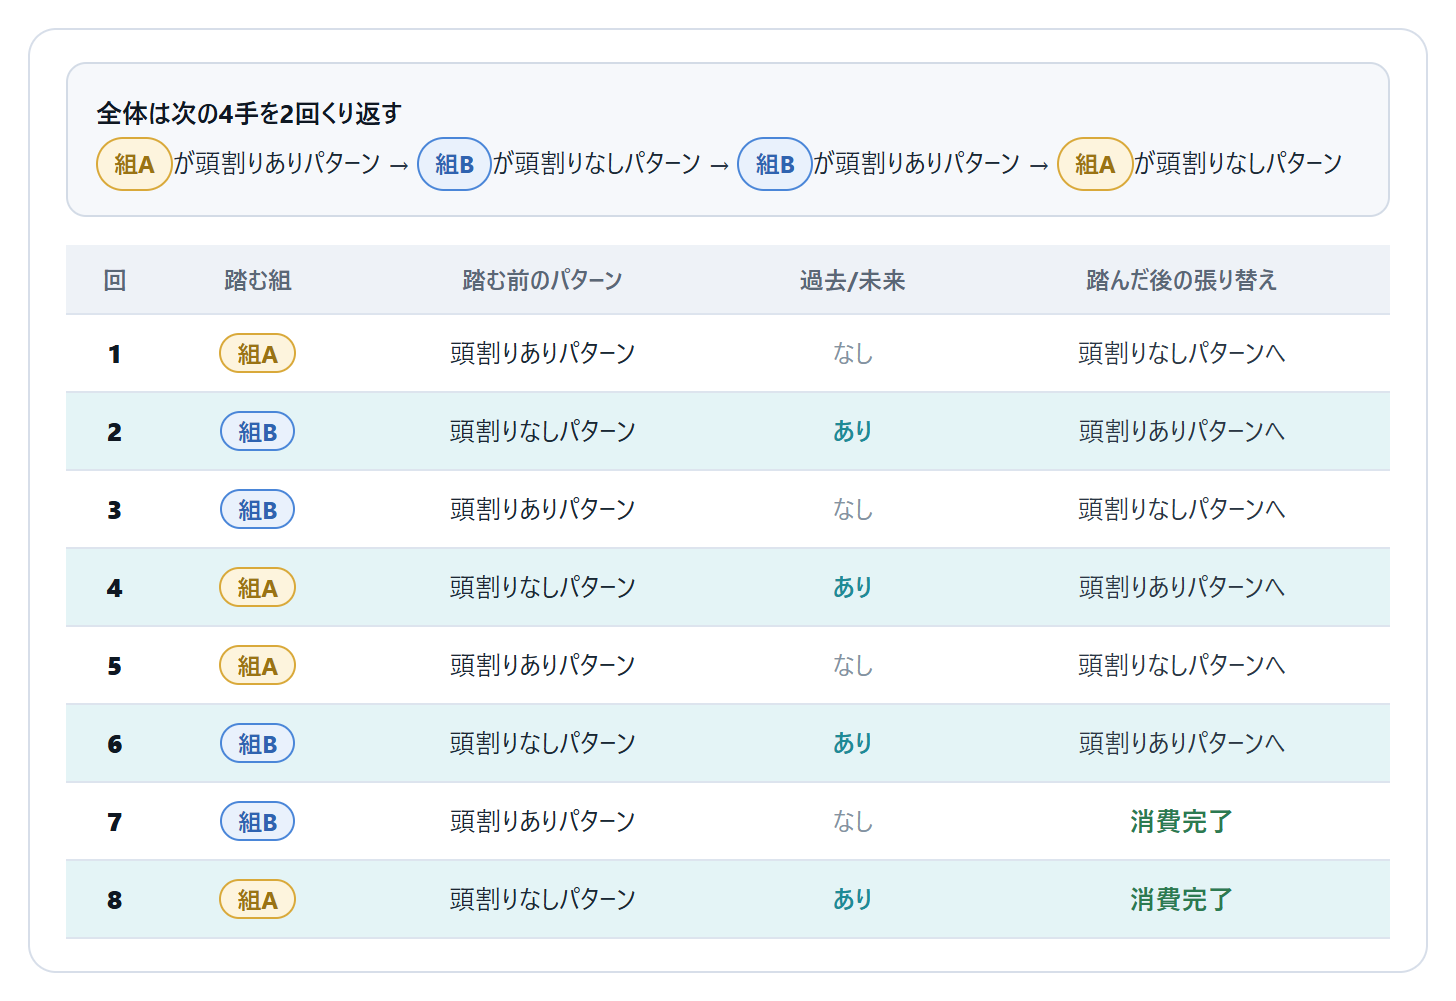Click the 踏む組 column header
This screenshot has width=1456, height=1001.
coord(258,280)
